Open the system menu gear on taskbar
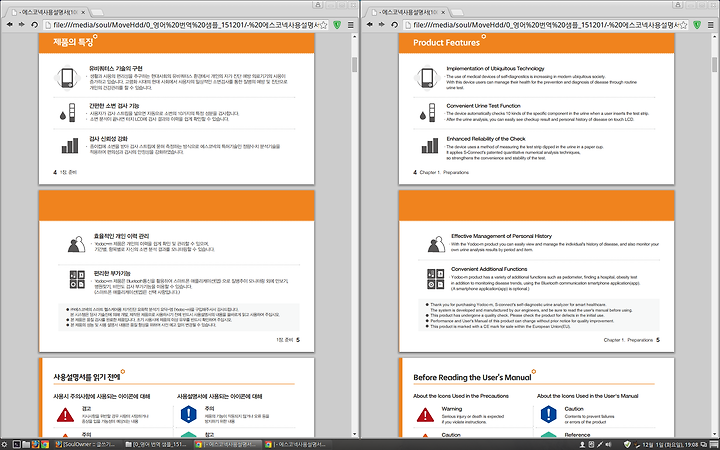 [x=4, y=444]
